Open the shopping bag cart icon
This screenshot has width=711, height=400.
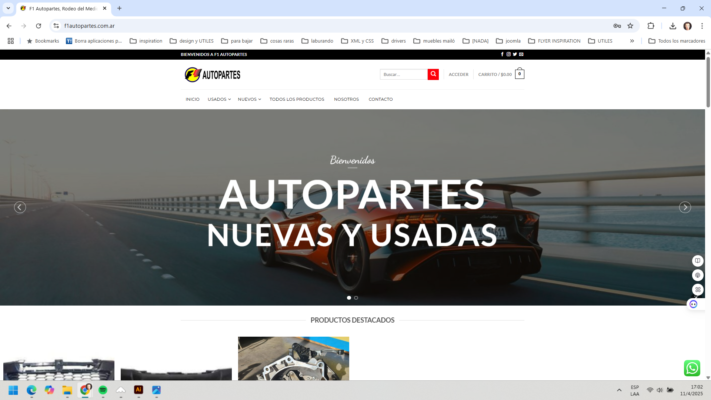click(520, 73)
